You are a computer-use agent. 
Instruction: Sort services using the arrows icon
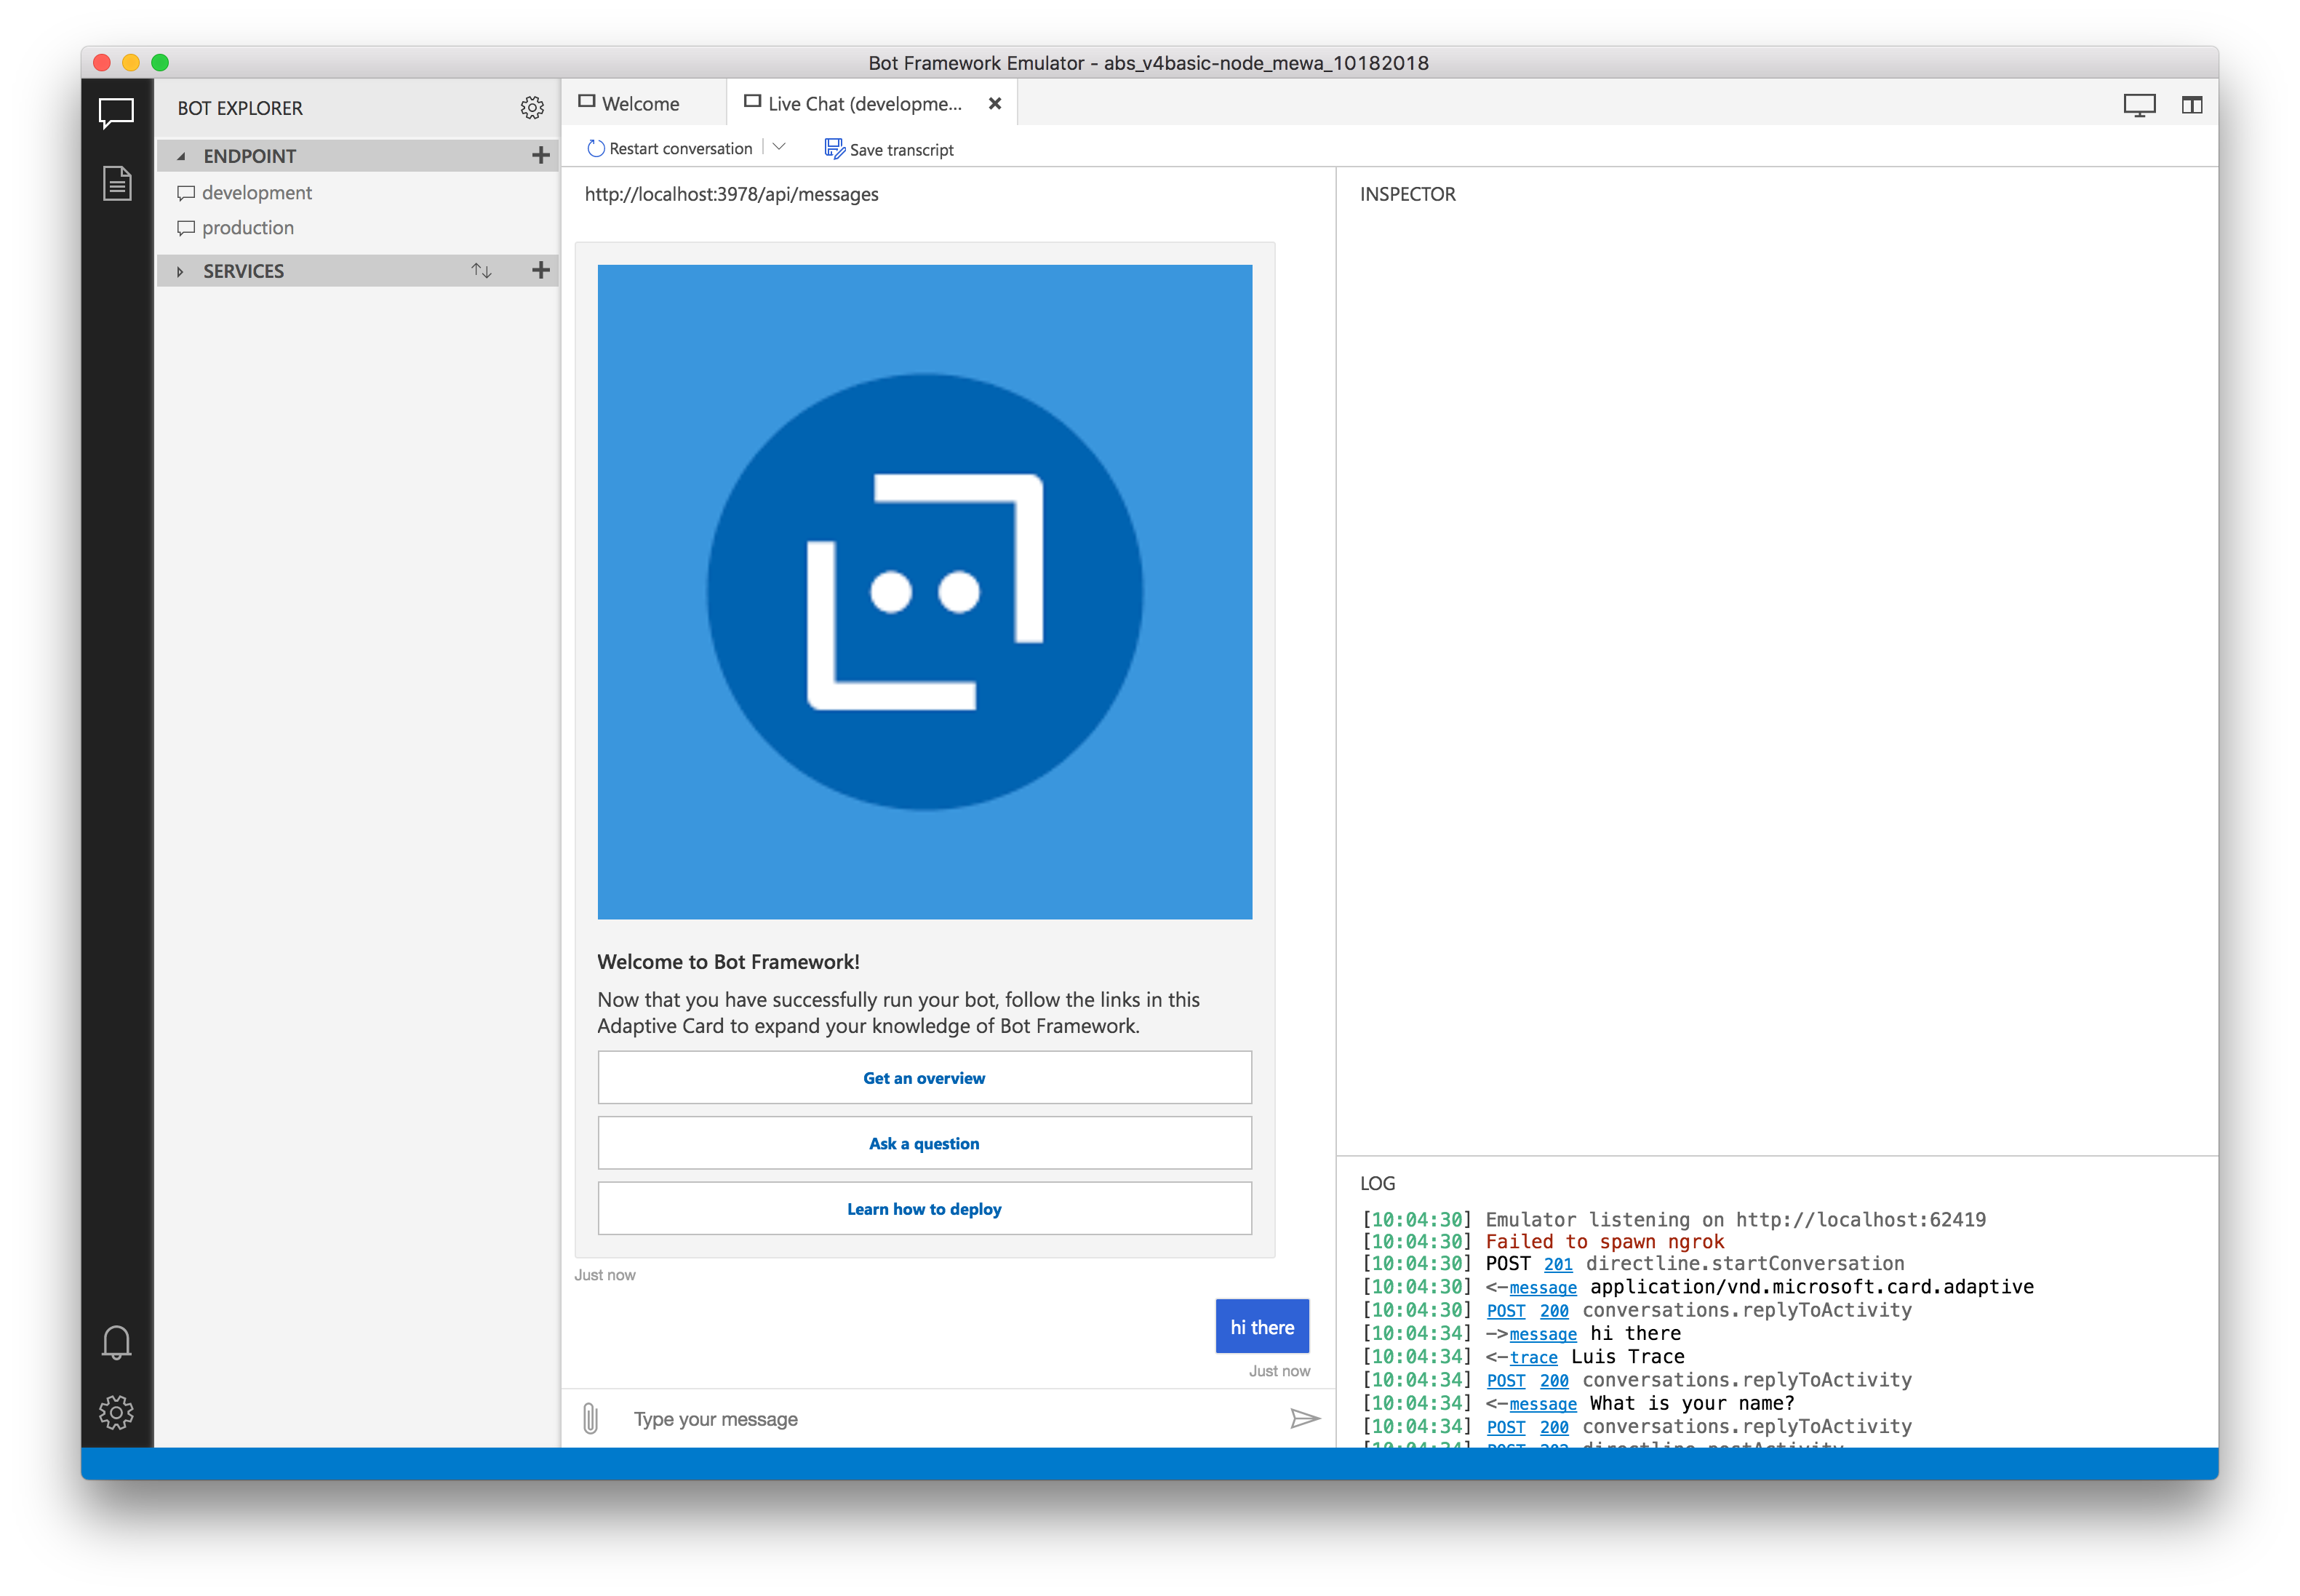click(481, 270)
